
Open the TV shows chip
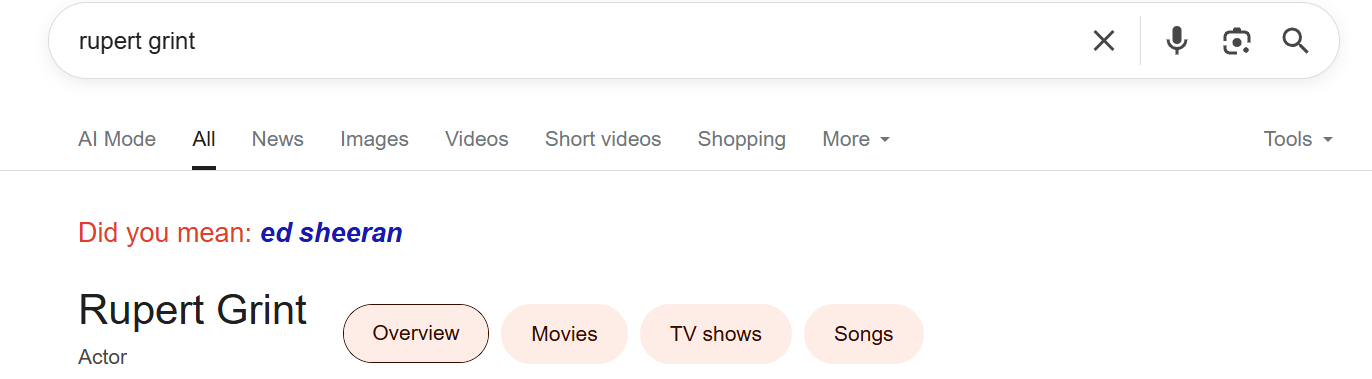point(716,334)
